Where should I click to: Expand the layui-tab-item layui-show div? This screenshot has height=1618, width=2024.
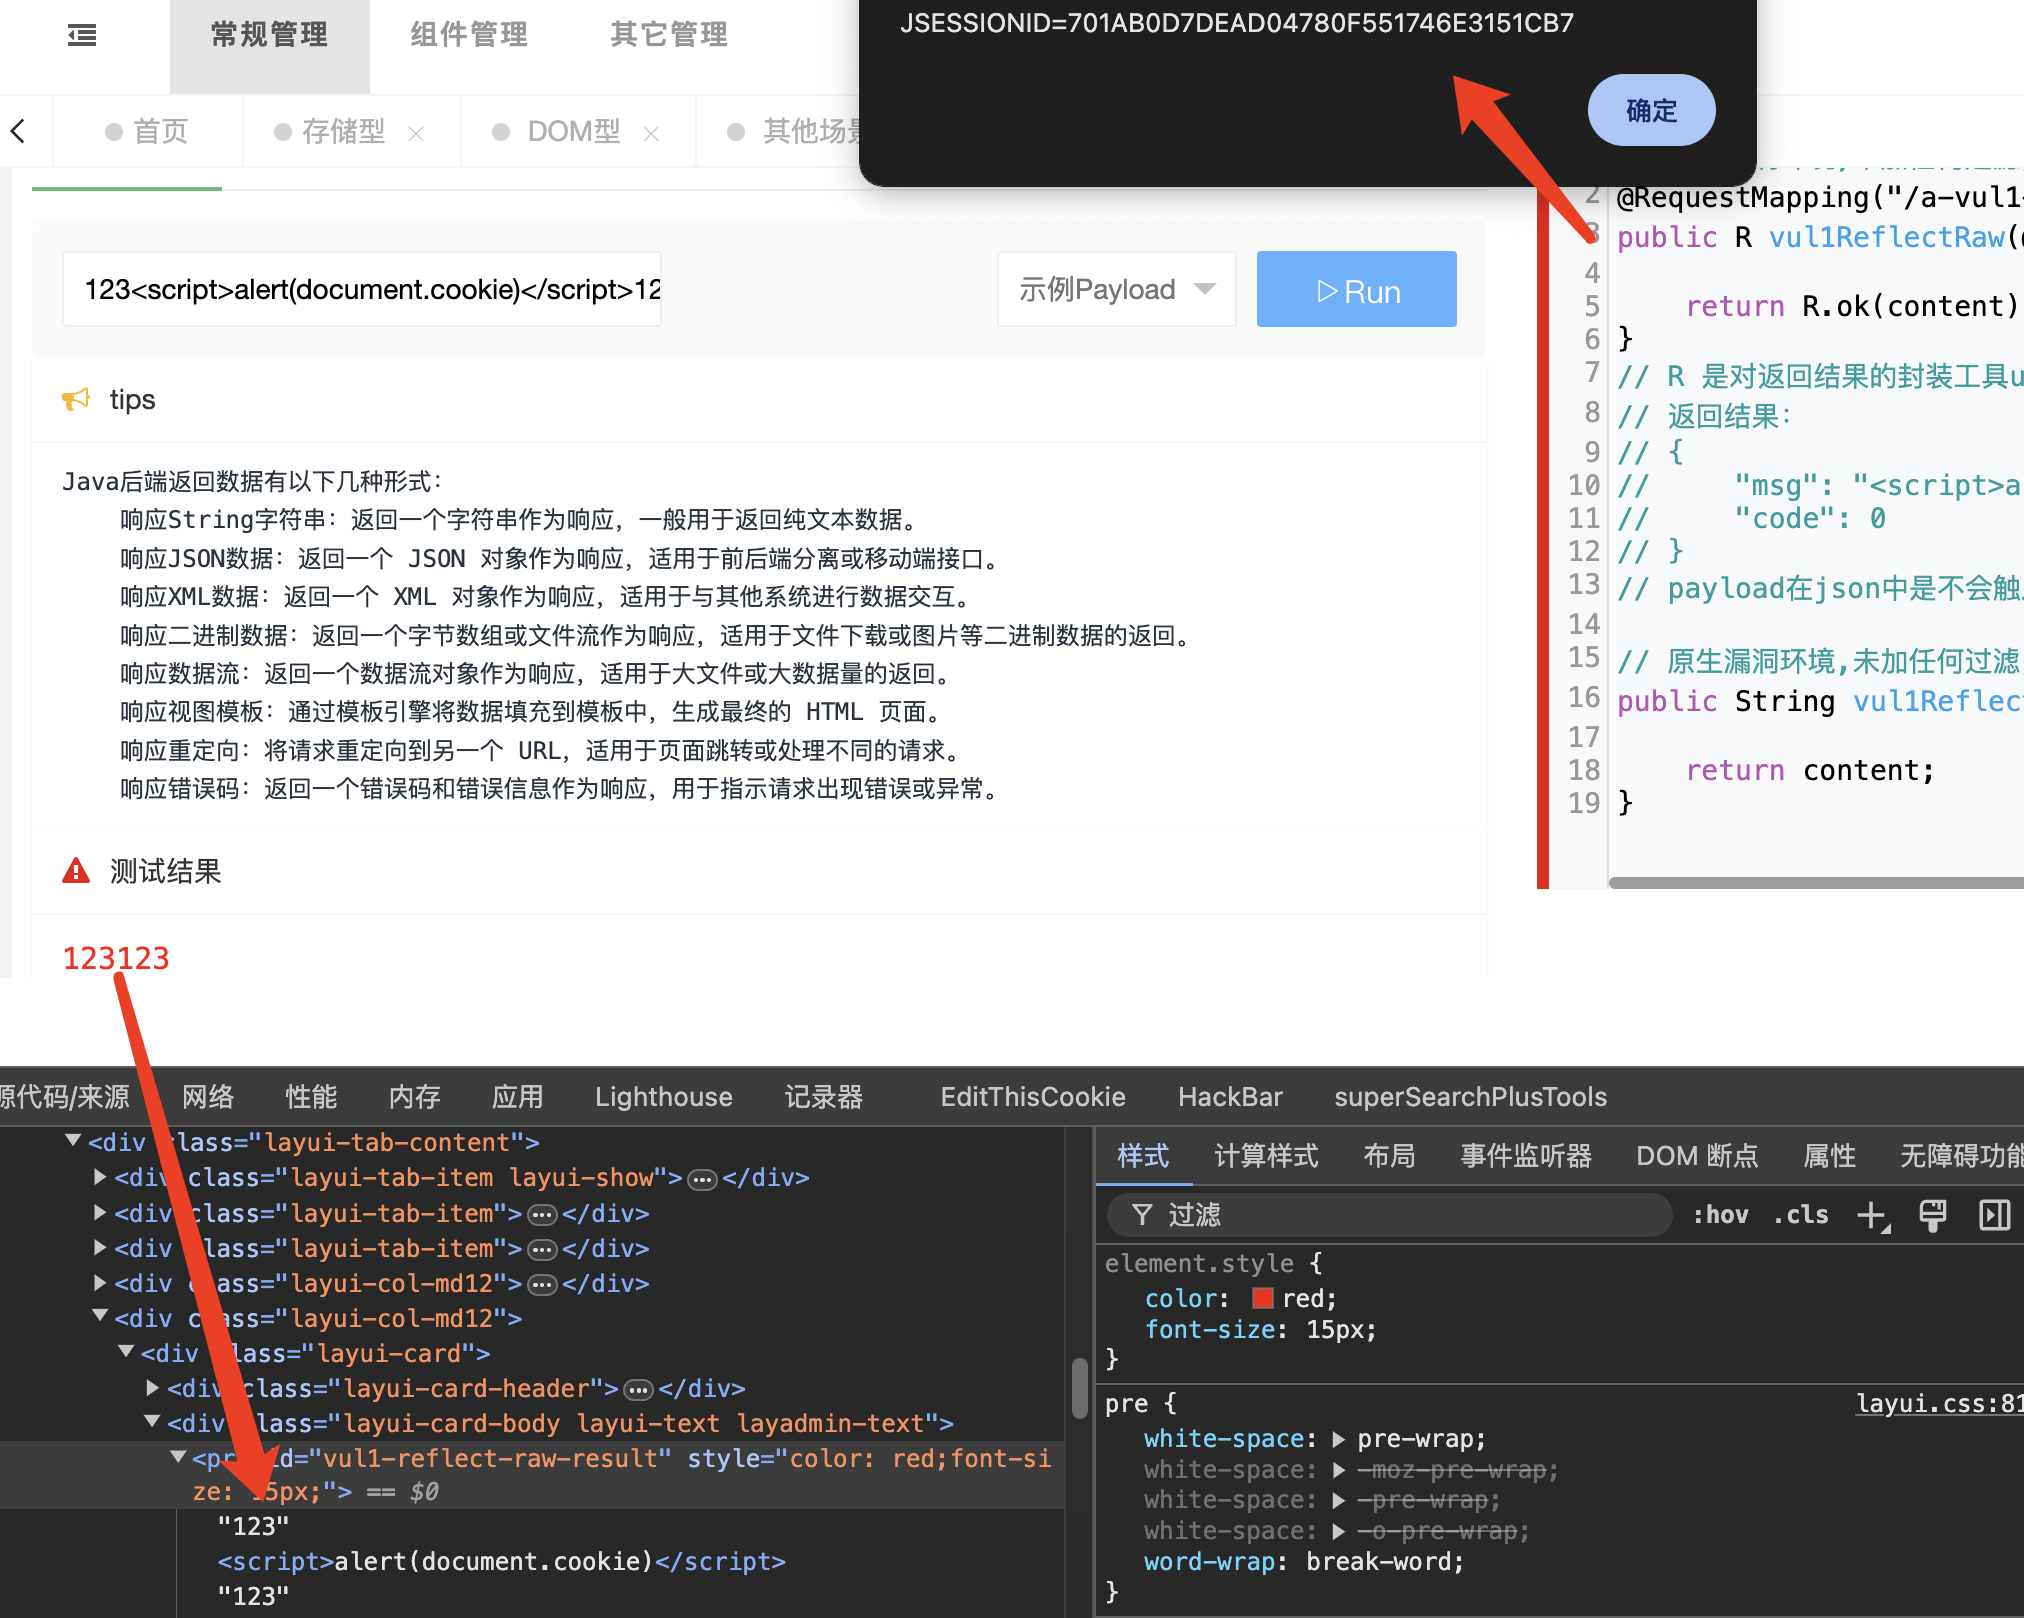click(x=99, y=1177)
